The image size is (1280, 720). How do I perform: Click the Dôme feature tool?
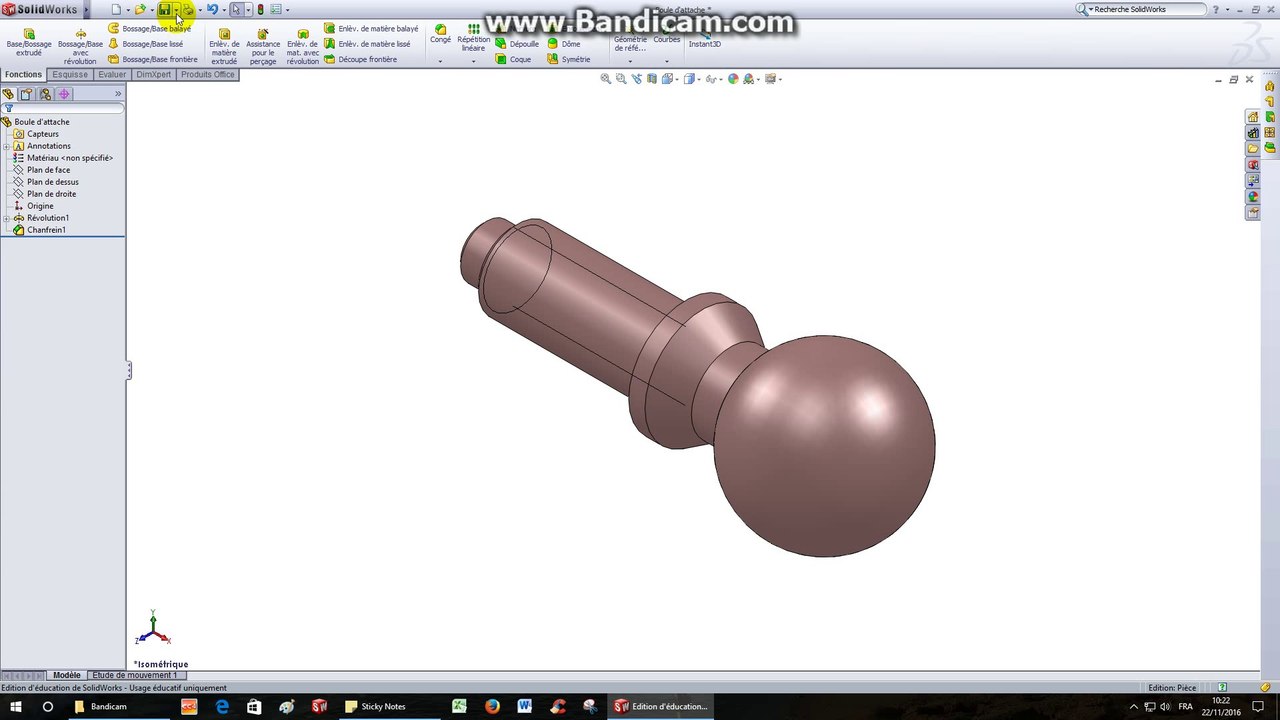[564, 44]
